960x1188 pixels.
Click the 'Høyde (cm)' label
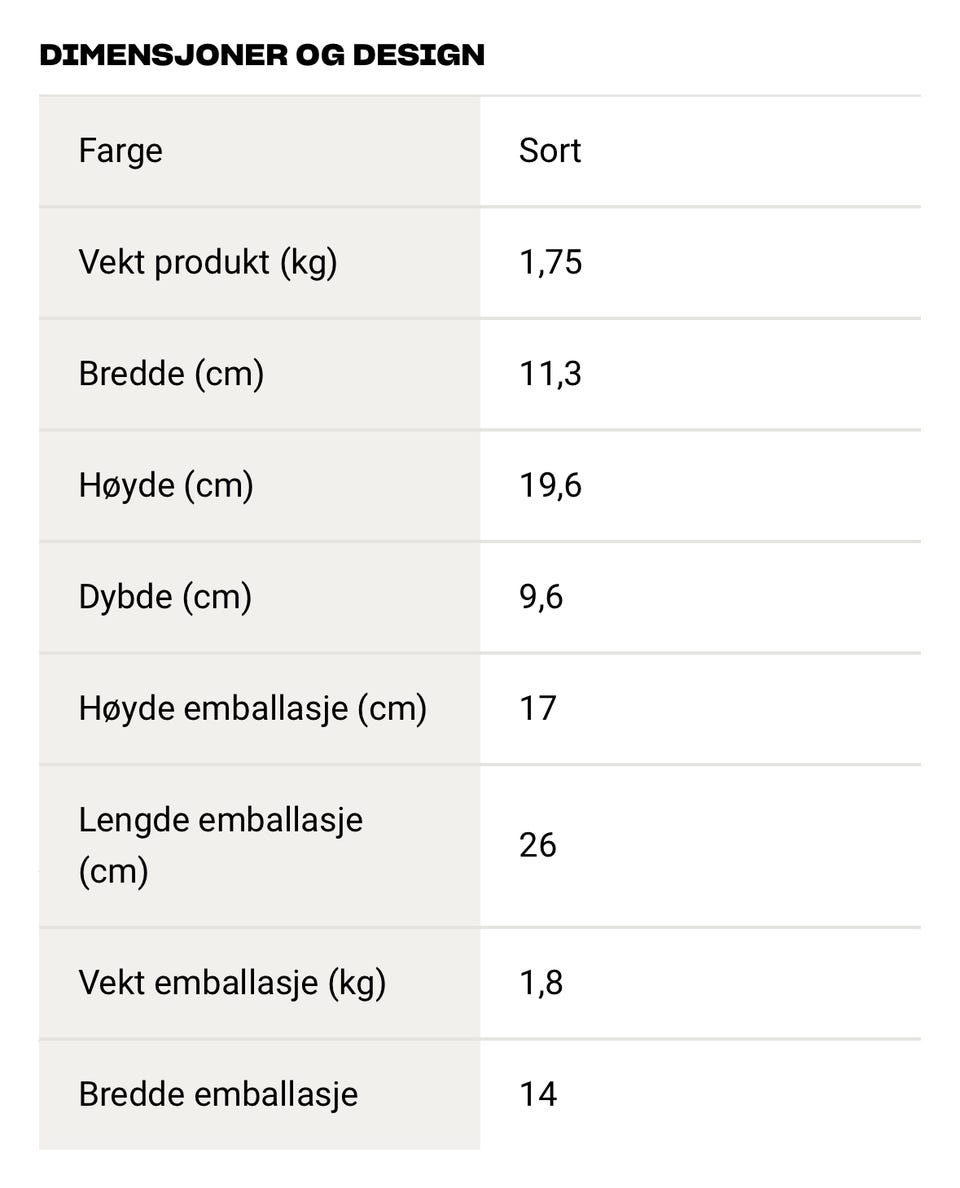tap(166, 486)
